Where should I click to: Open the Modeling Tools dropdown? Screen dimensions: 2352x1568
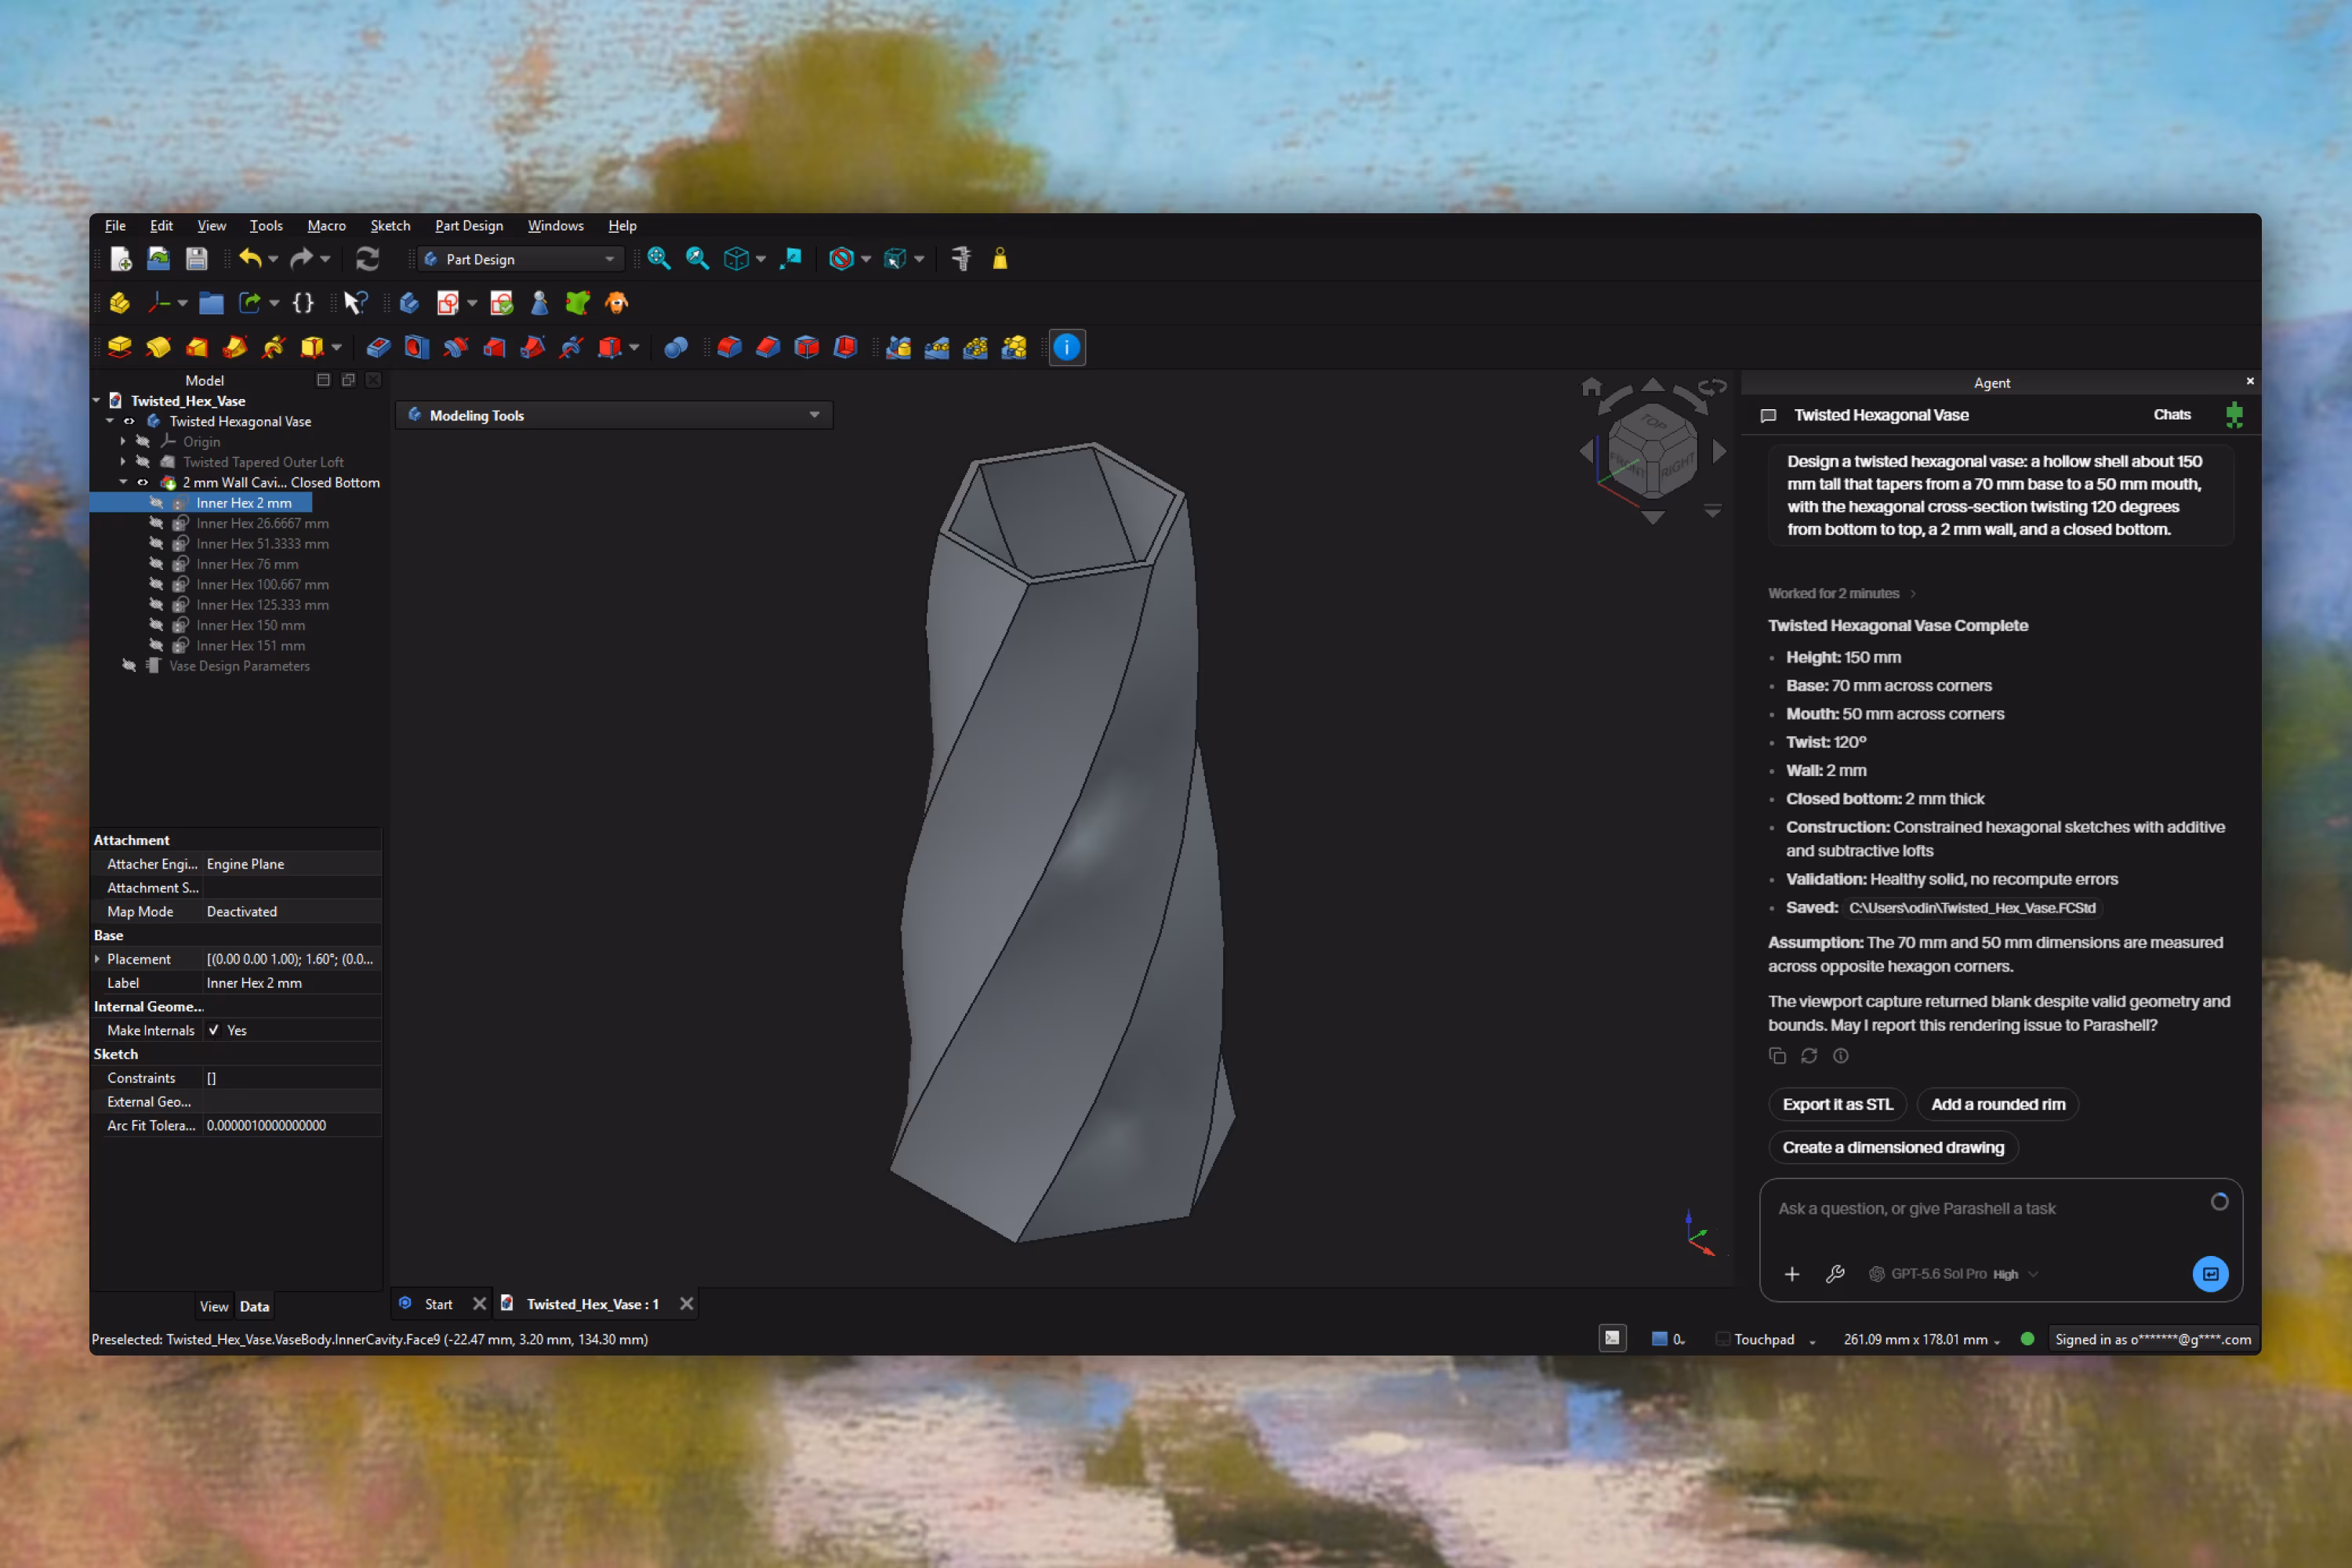coord(614,415)
